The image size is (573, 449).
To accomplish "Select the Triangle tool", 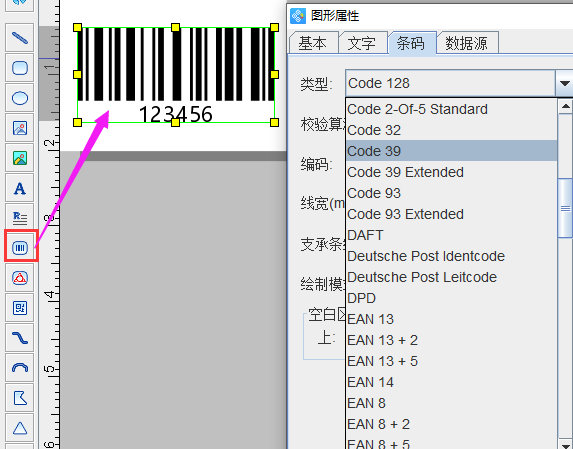I will [20, 428].
